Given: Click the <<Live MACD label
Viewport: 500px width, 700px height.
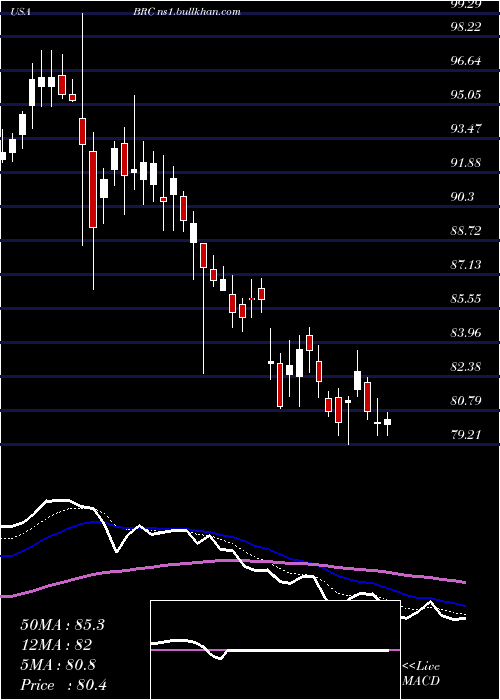Looking at the screenshot, I should (x=421, y=674).
